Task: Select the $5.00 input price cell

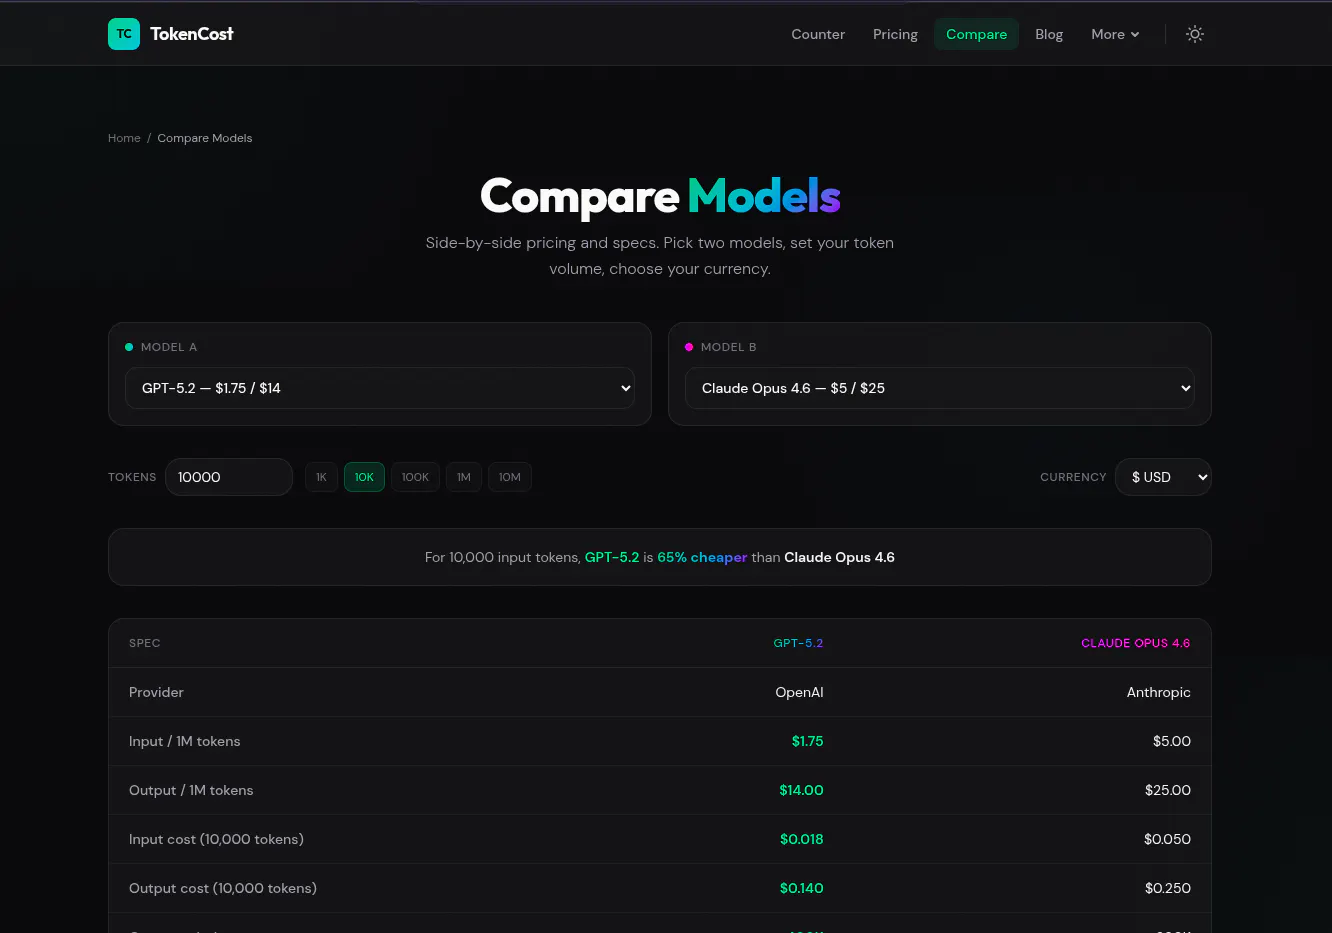Action: coord(1172,741)
